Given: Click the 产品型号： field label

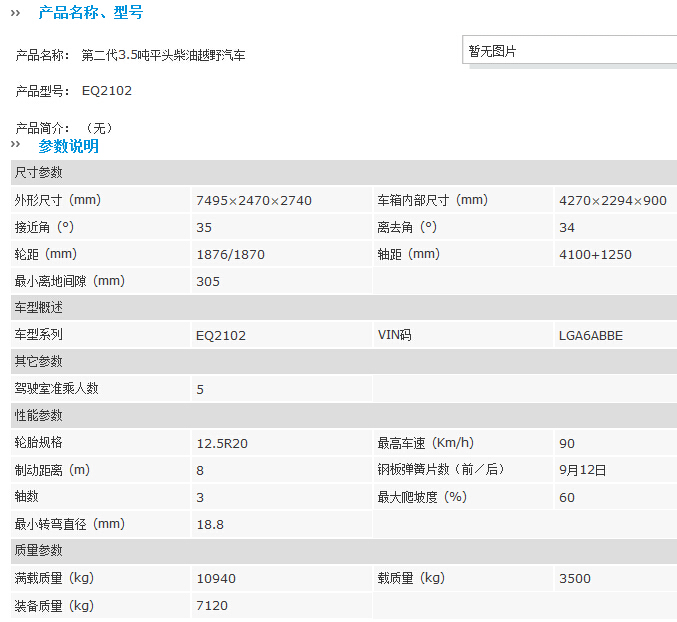Looking at the screenshot, I should (42, 91).
